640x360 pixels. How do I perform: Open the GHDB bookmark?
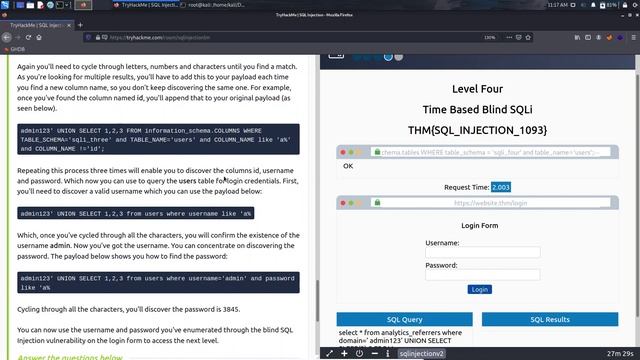point(15,49)
